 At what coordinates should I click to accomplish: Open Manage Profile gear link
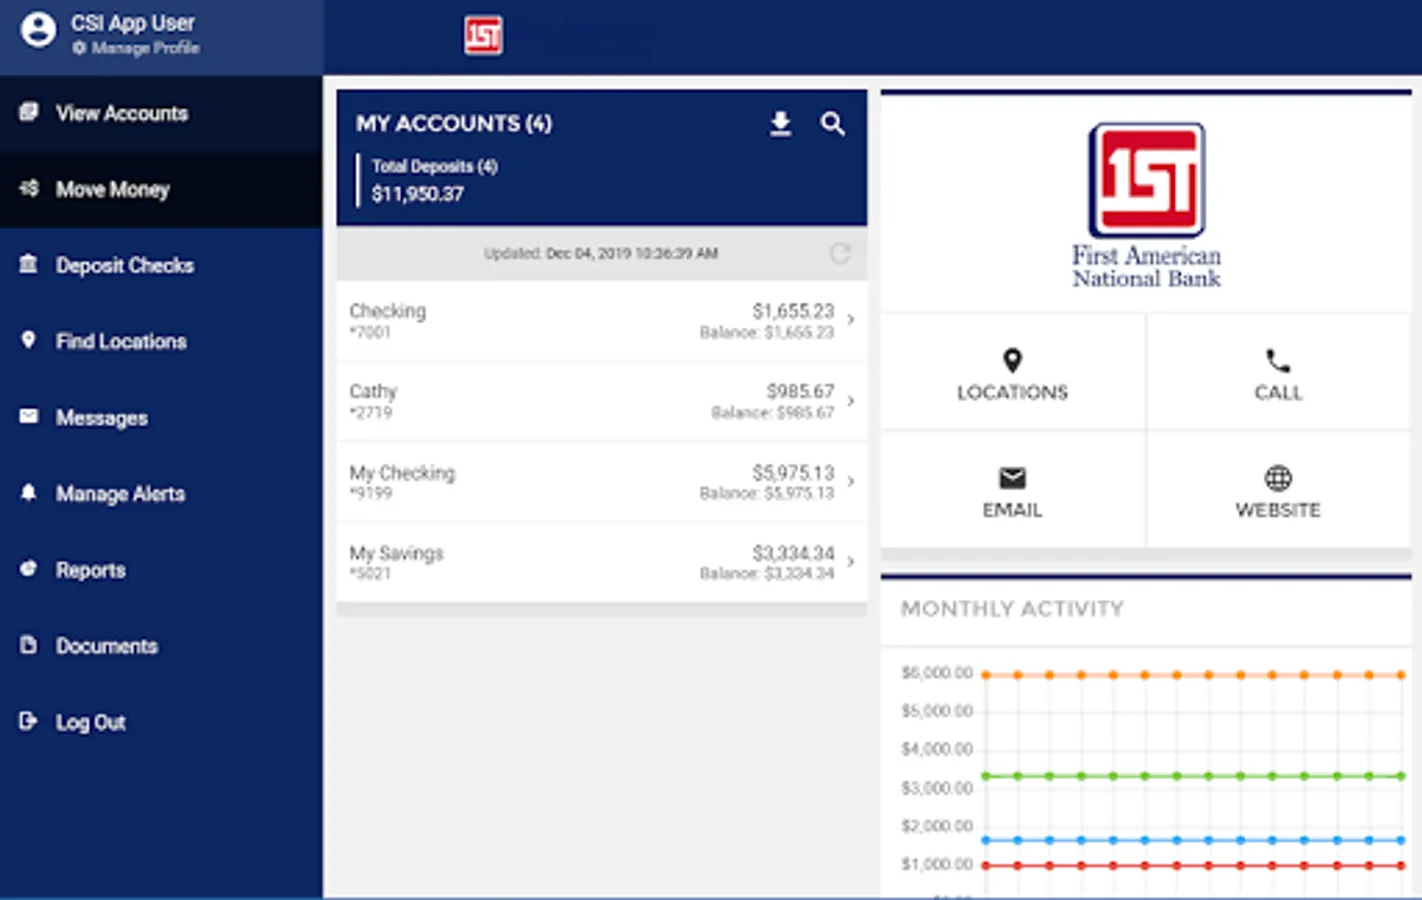pyautogui.click(x=136, y=48)
